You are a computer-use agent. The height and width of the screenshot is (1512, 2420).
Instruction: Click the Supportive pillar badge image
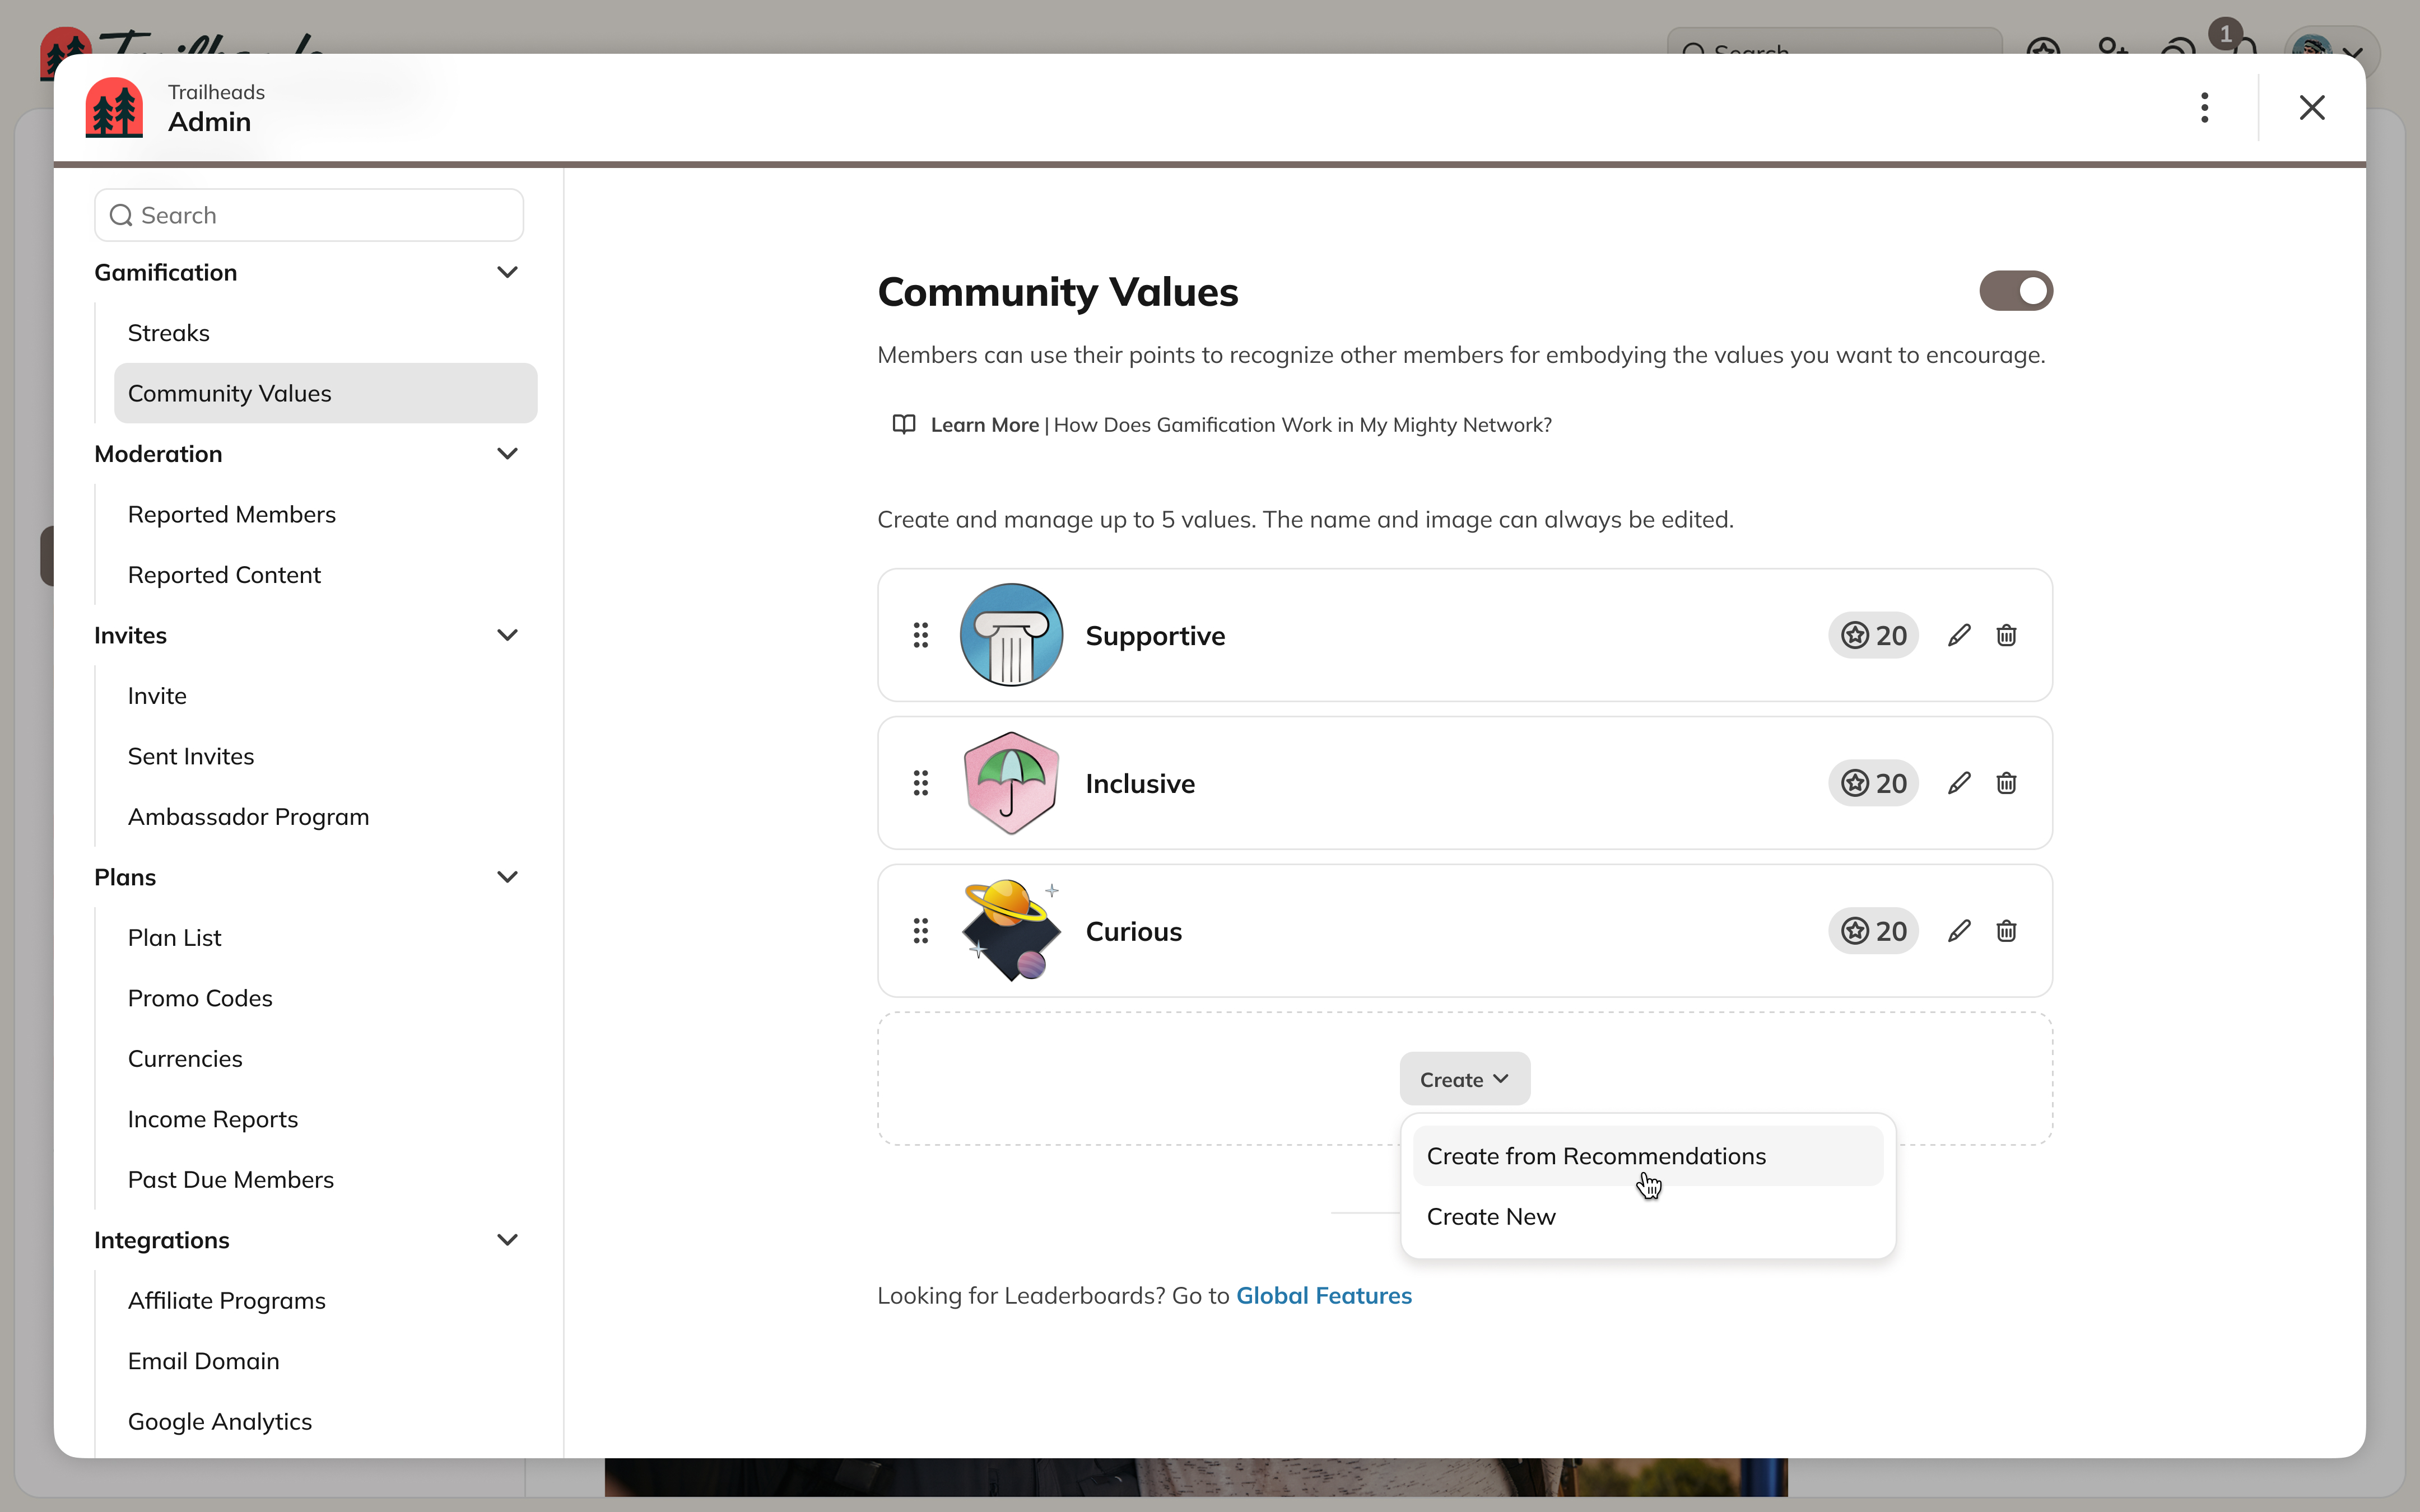[x=1011, y=635]
